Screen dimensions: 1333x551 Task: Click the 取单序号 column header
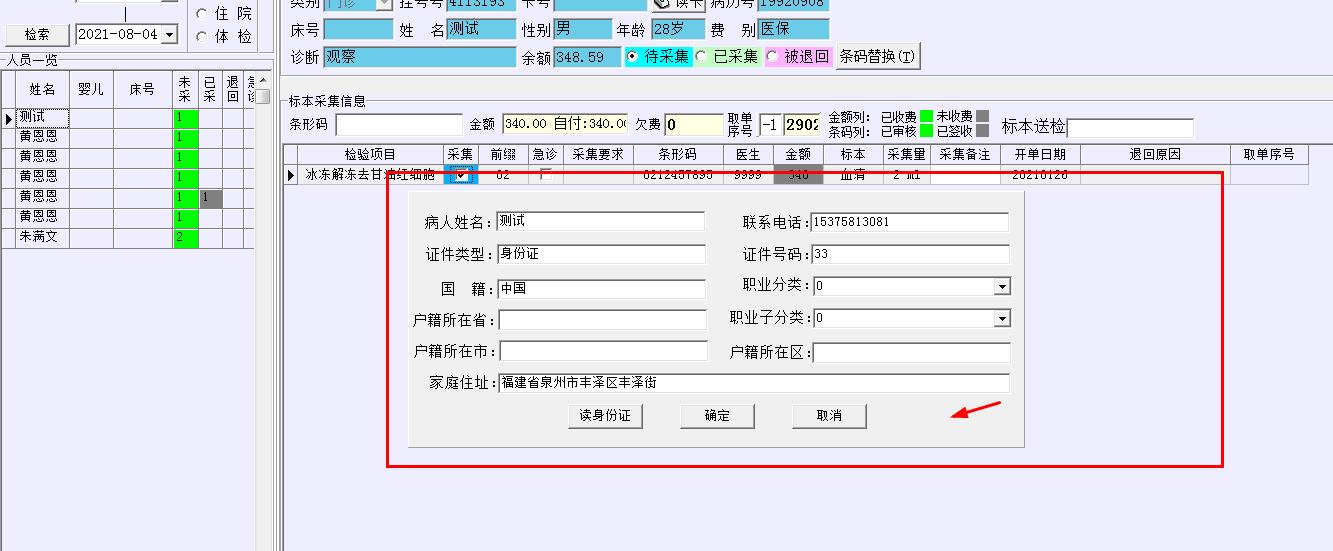coord(1269,154)
